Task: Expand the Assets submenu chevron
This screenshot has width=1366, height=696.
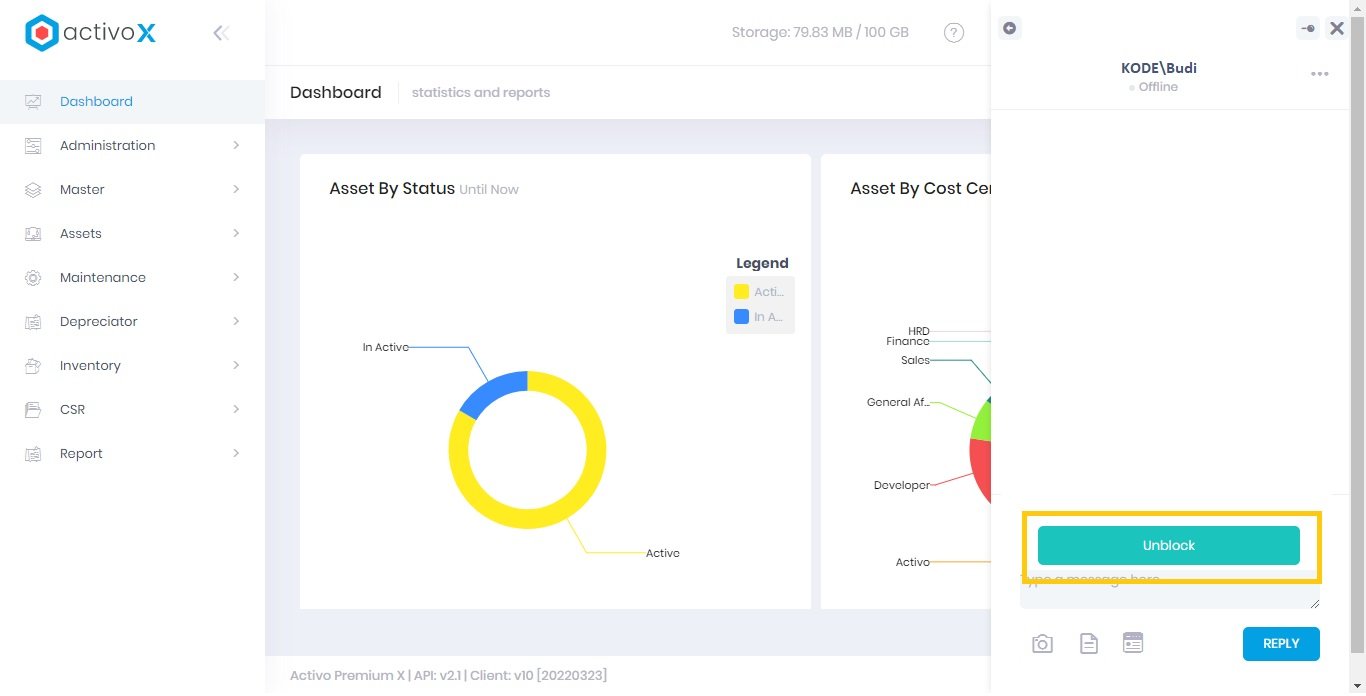Action: tap(236, 233)
